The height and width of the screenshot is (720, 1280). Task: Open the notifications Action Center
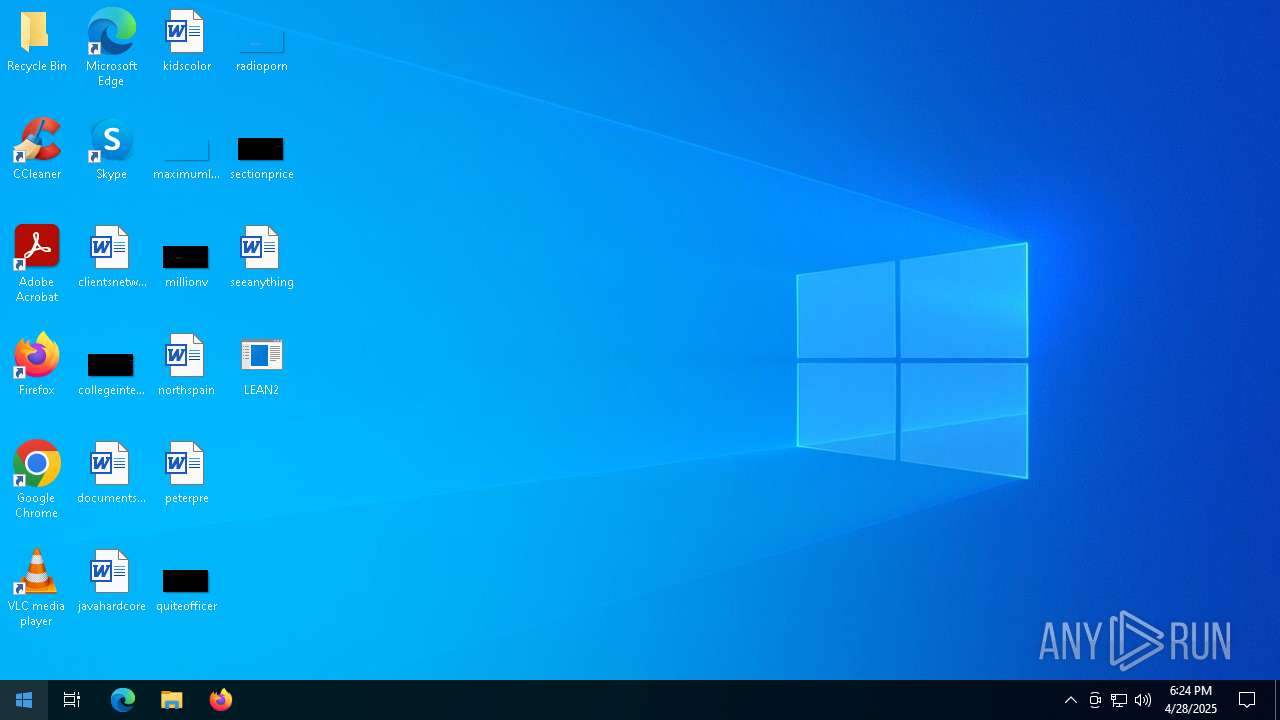1247,700
